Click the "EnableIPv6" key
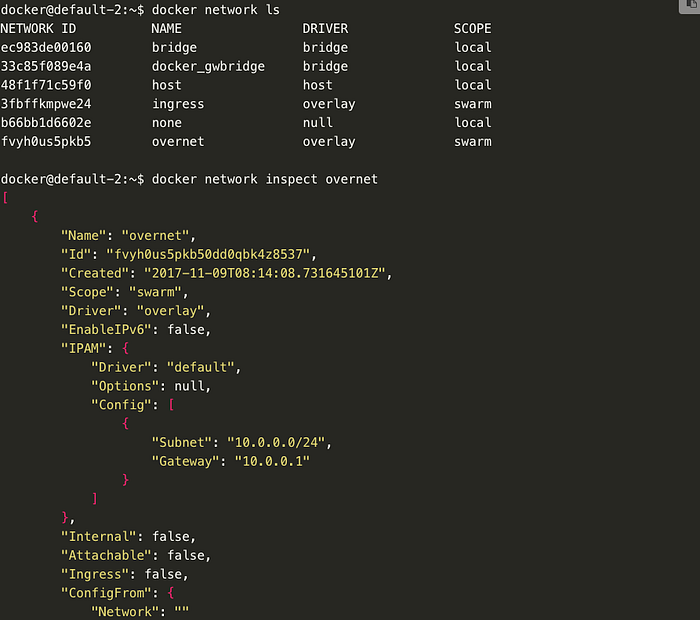 click(106, 329)
